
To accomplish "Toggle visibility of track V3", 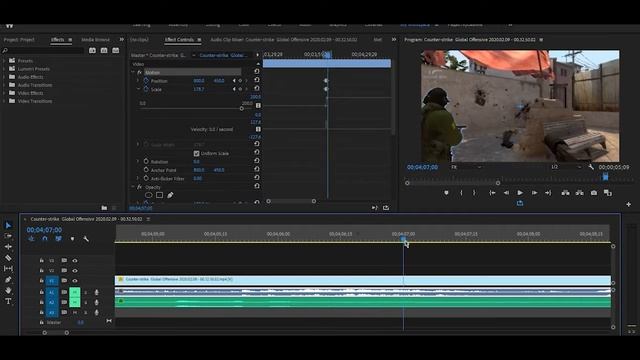I will (x=75, y=260).
